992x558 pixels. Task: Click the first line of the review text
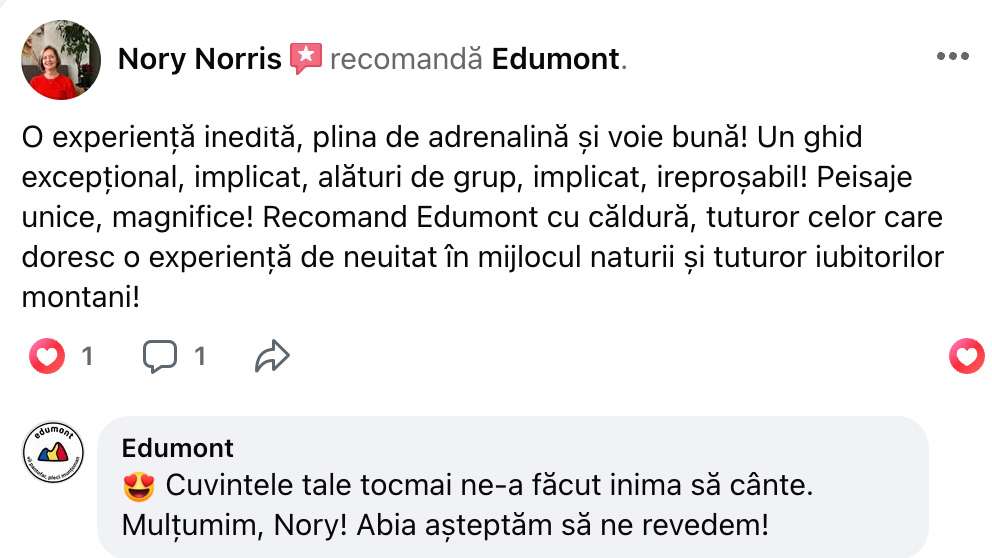click(440, 136)
